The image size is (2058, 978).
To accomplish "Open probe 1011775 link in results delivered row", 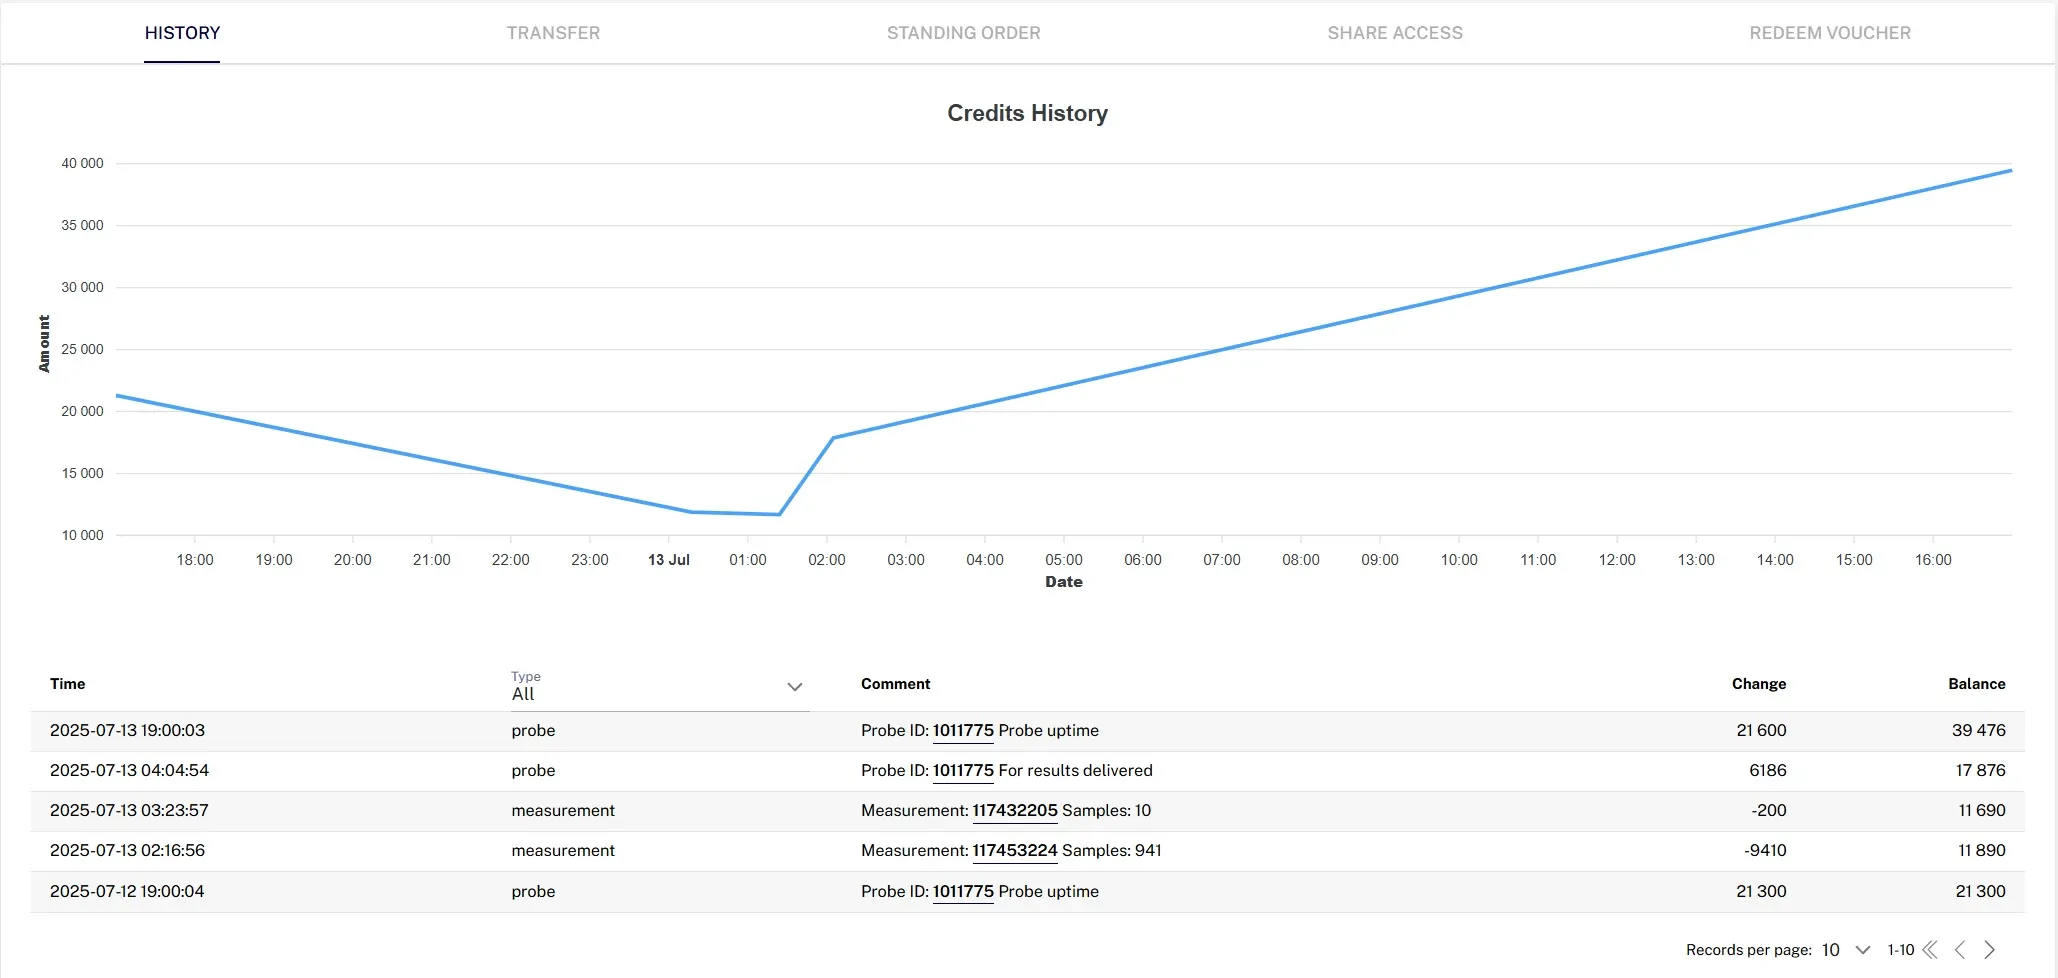I will pos(963,770).
